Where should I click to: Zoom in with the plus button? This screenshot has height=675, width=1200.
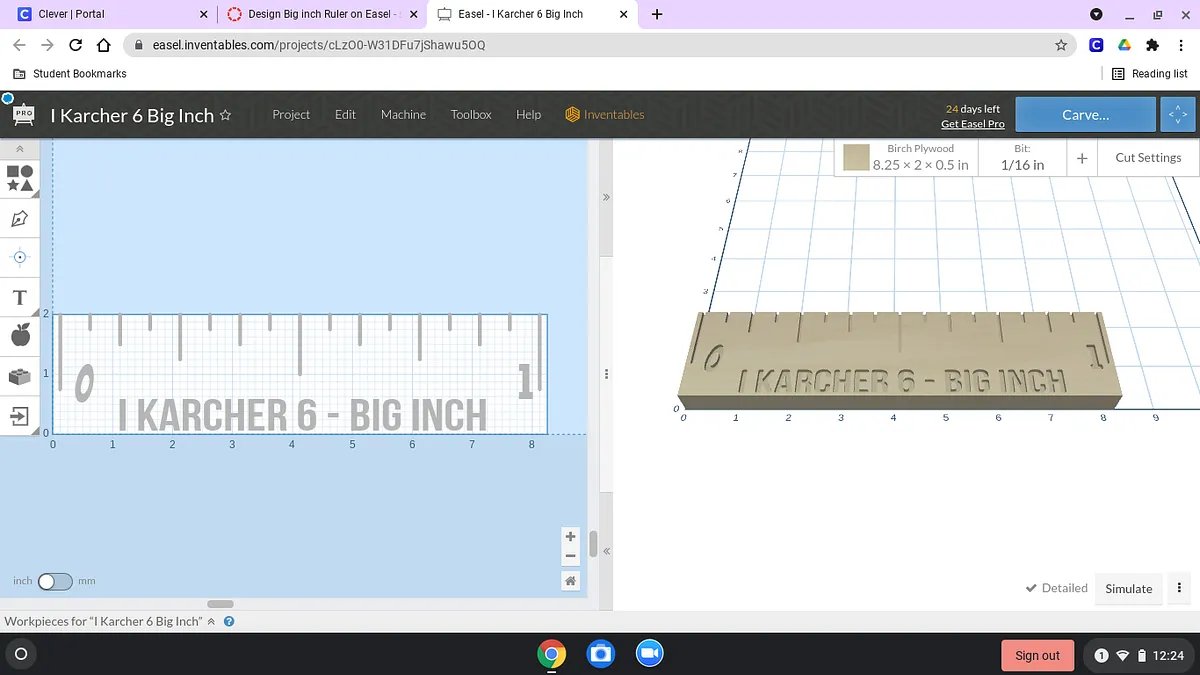570,537
